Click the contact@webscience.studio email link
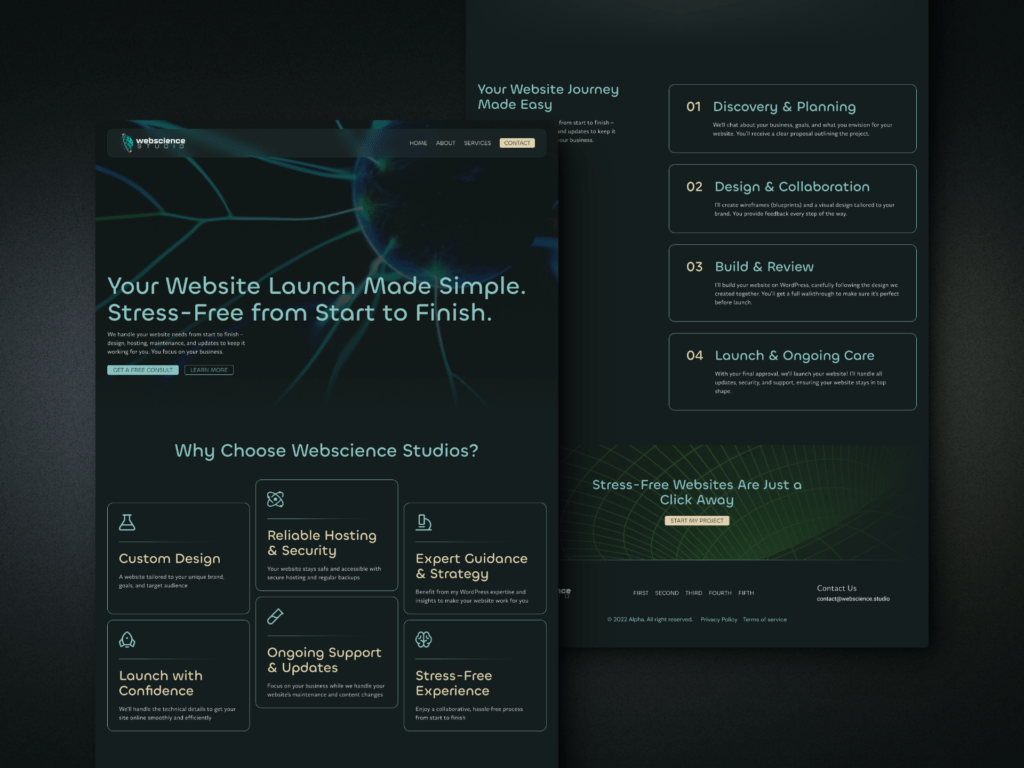 [x=853, y=599]
